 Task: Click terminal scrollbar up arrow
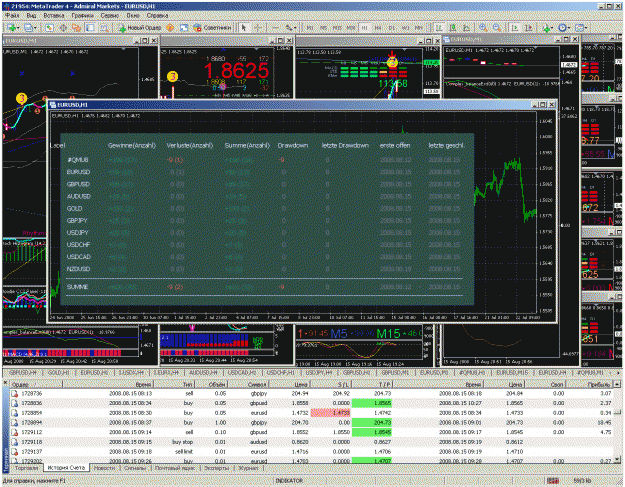[x=617, y=385]
